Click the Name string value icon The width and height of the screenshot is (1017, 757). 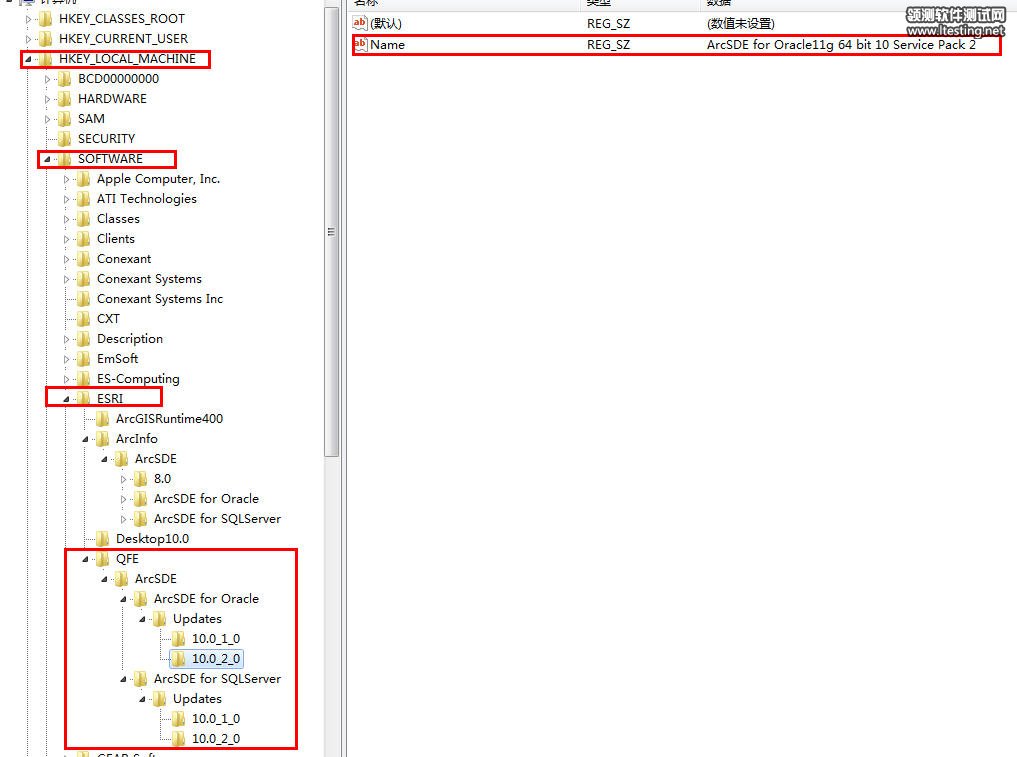[361, 44]
